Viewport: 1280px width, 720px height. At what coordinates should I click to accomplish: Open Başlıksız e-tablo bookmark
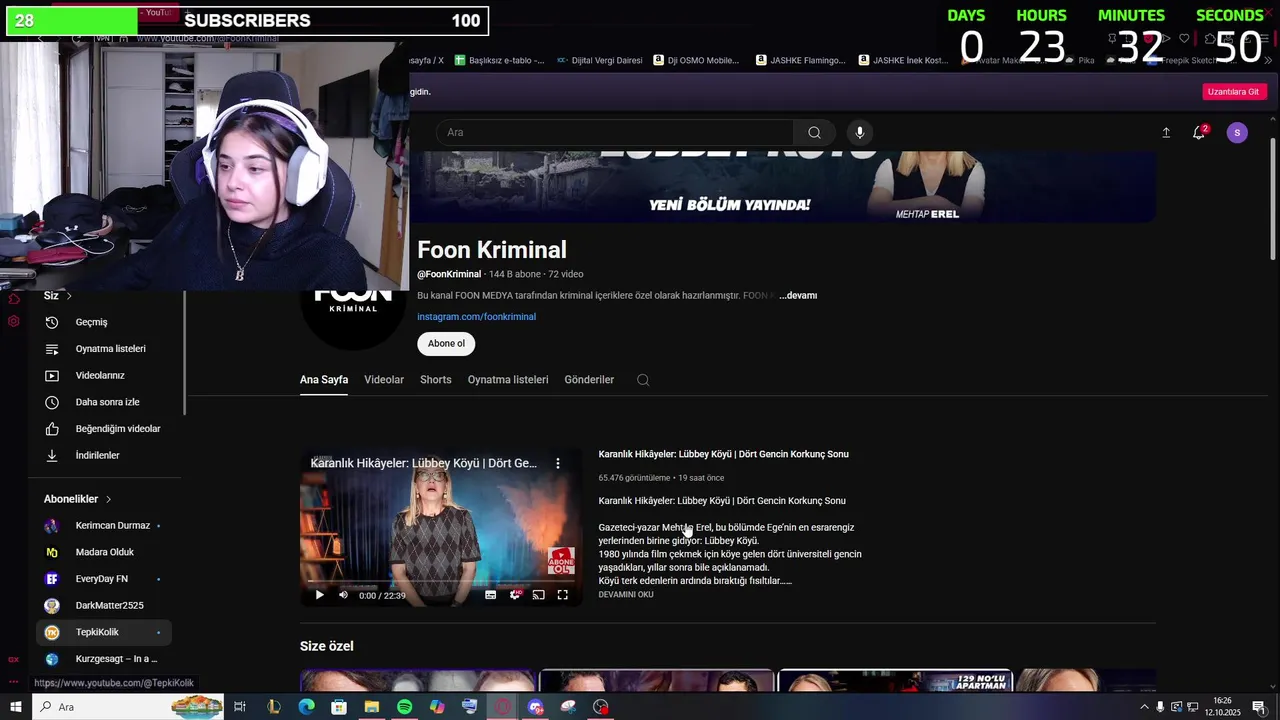(x=500, y=60)
